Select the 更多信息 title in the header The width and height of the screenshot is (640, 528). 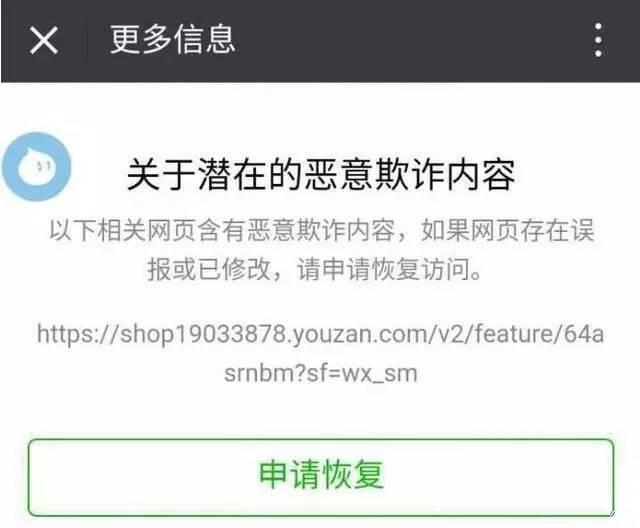pyautogui.click(x=173, y=39)
